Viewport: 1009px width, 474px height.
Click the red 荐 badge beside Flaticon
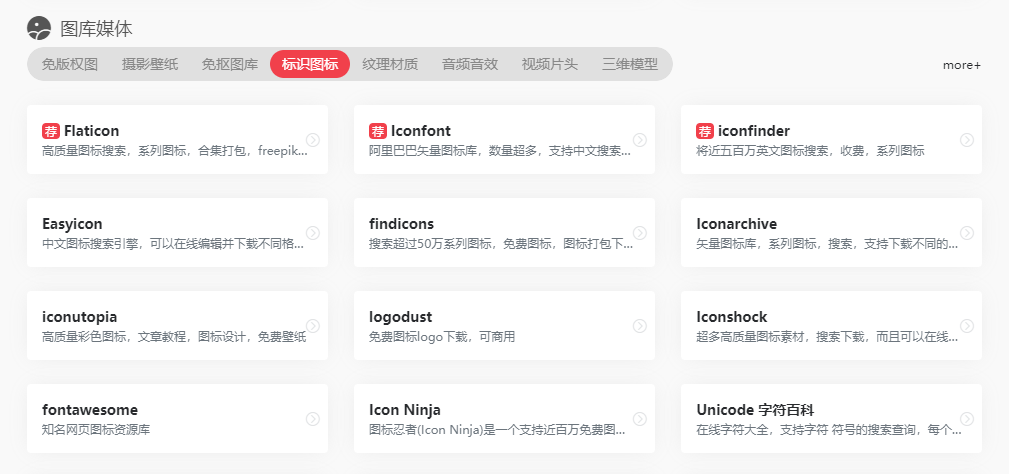coord(51,131)
